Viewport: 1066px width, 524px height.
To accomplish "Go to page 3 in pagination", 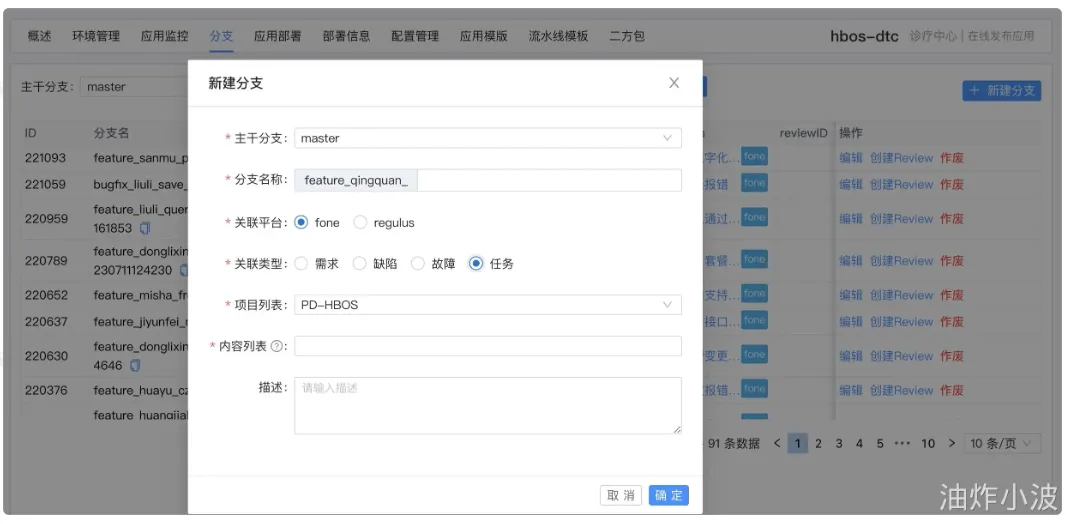I will tap(839, 444).
